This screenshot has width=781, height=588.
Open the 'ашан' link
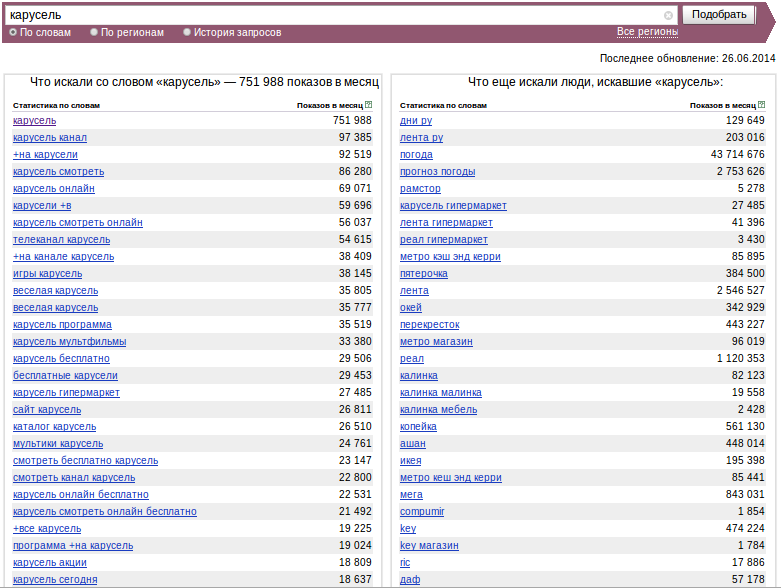[413, 443]
